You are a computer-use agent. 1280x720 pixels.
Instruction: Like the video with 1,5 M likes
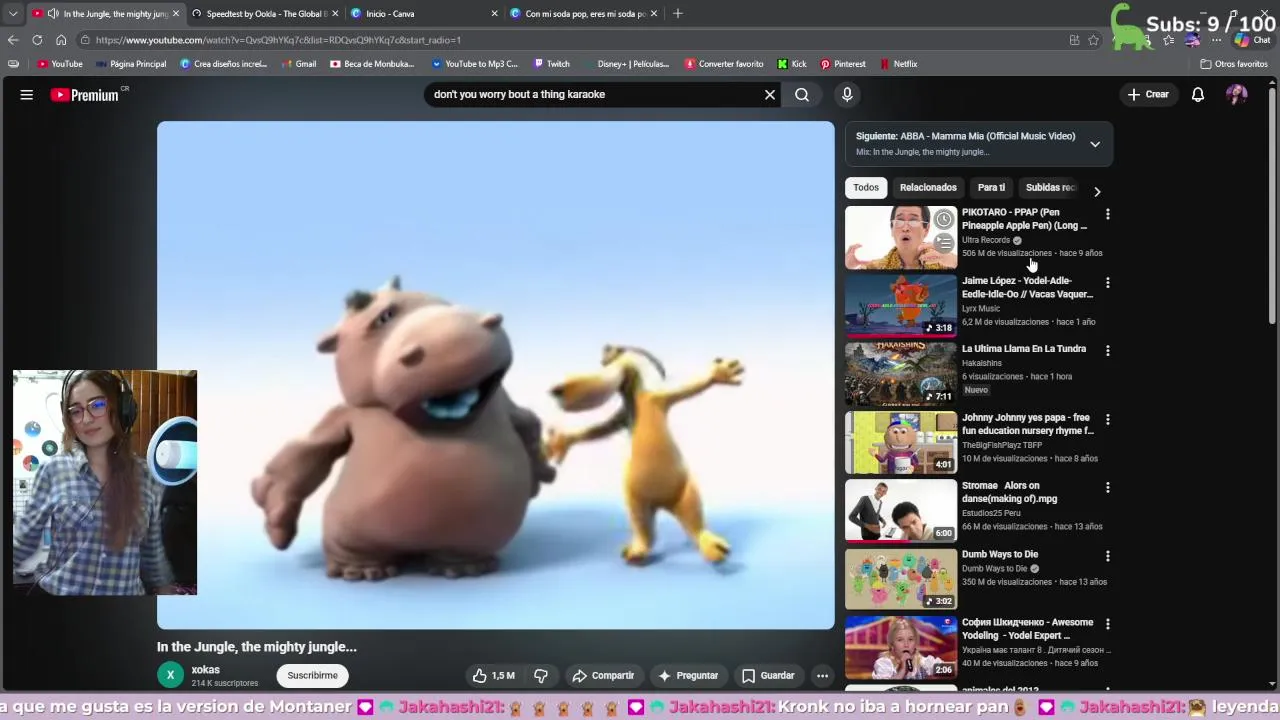coord(494,675)
